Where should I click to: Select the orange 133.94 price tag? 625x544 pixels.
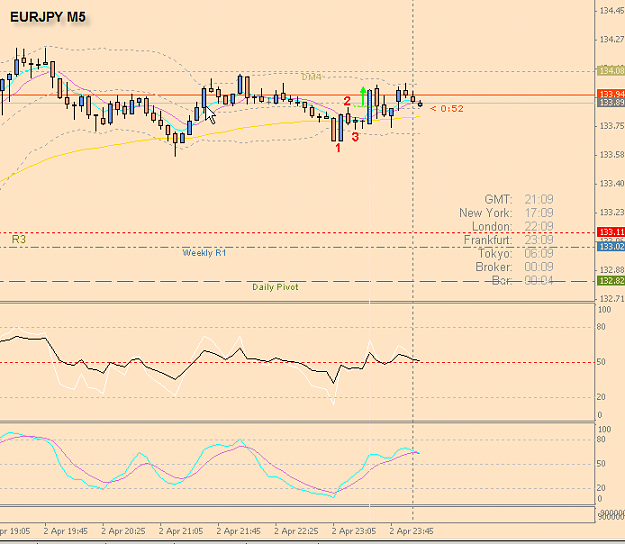pos(611,94)
